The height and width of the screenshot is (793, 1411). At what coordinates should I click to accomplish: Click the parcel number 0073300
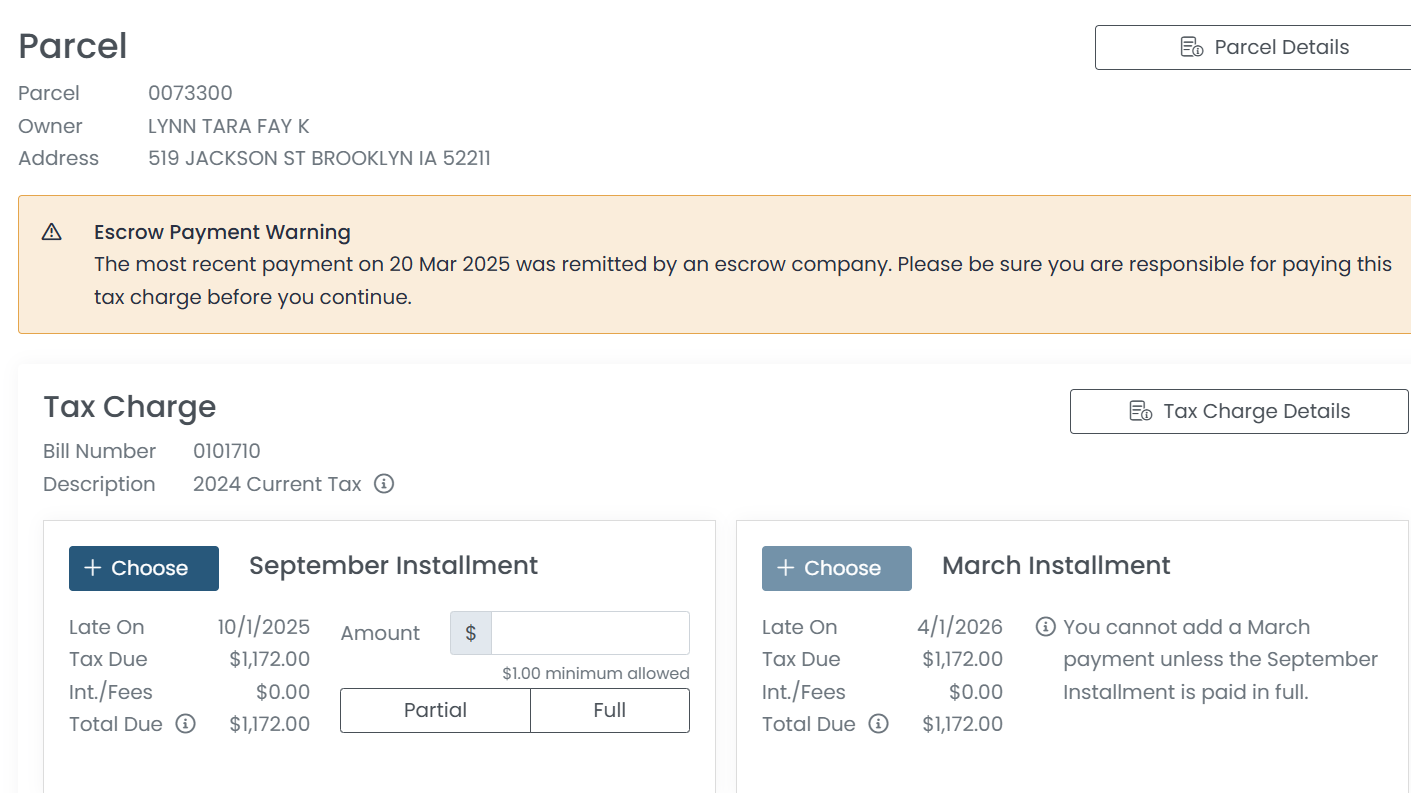tap(190, 93)
